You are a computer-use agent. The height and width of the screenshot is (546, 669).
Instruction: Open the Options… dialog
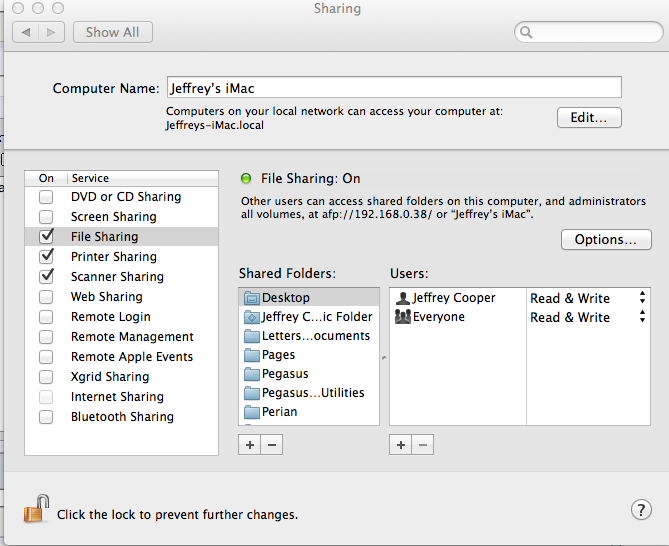606,239
